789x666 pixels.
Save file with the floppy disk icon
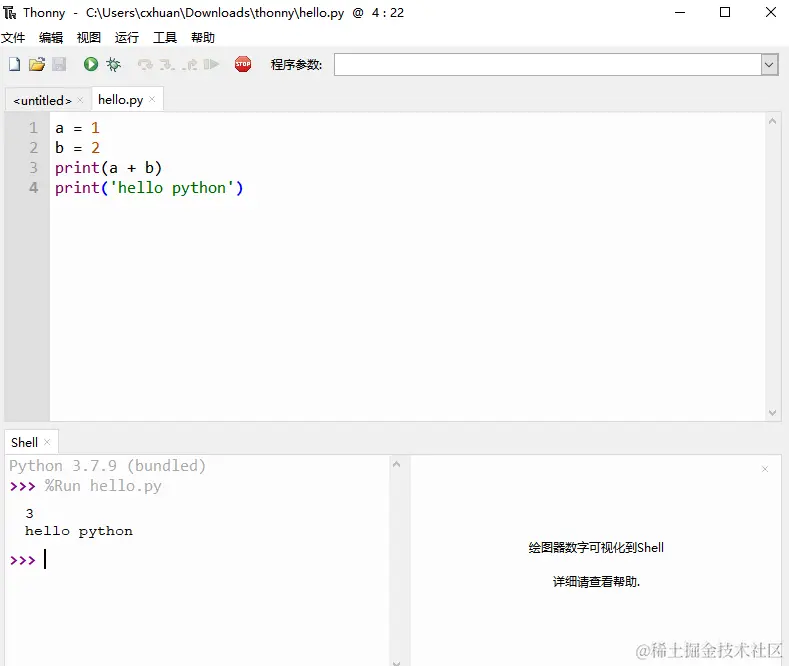tap(59, 64)
